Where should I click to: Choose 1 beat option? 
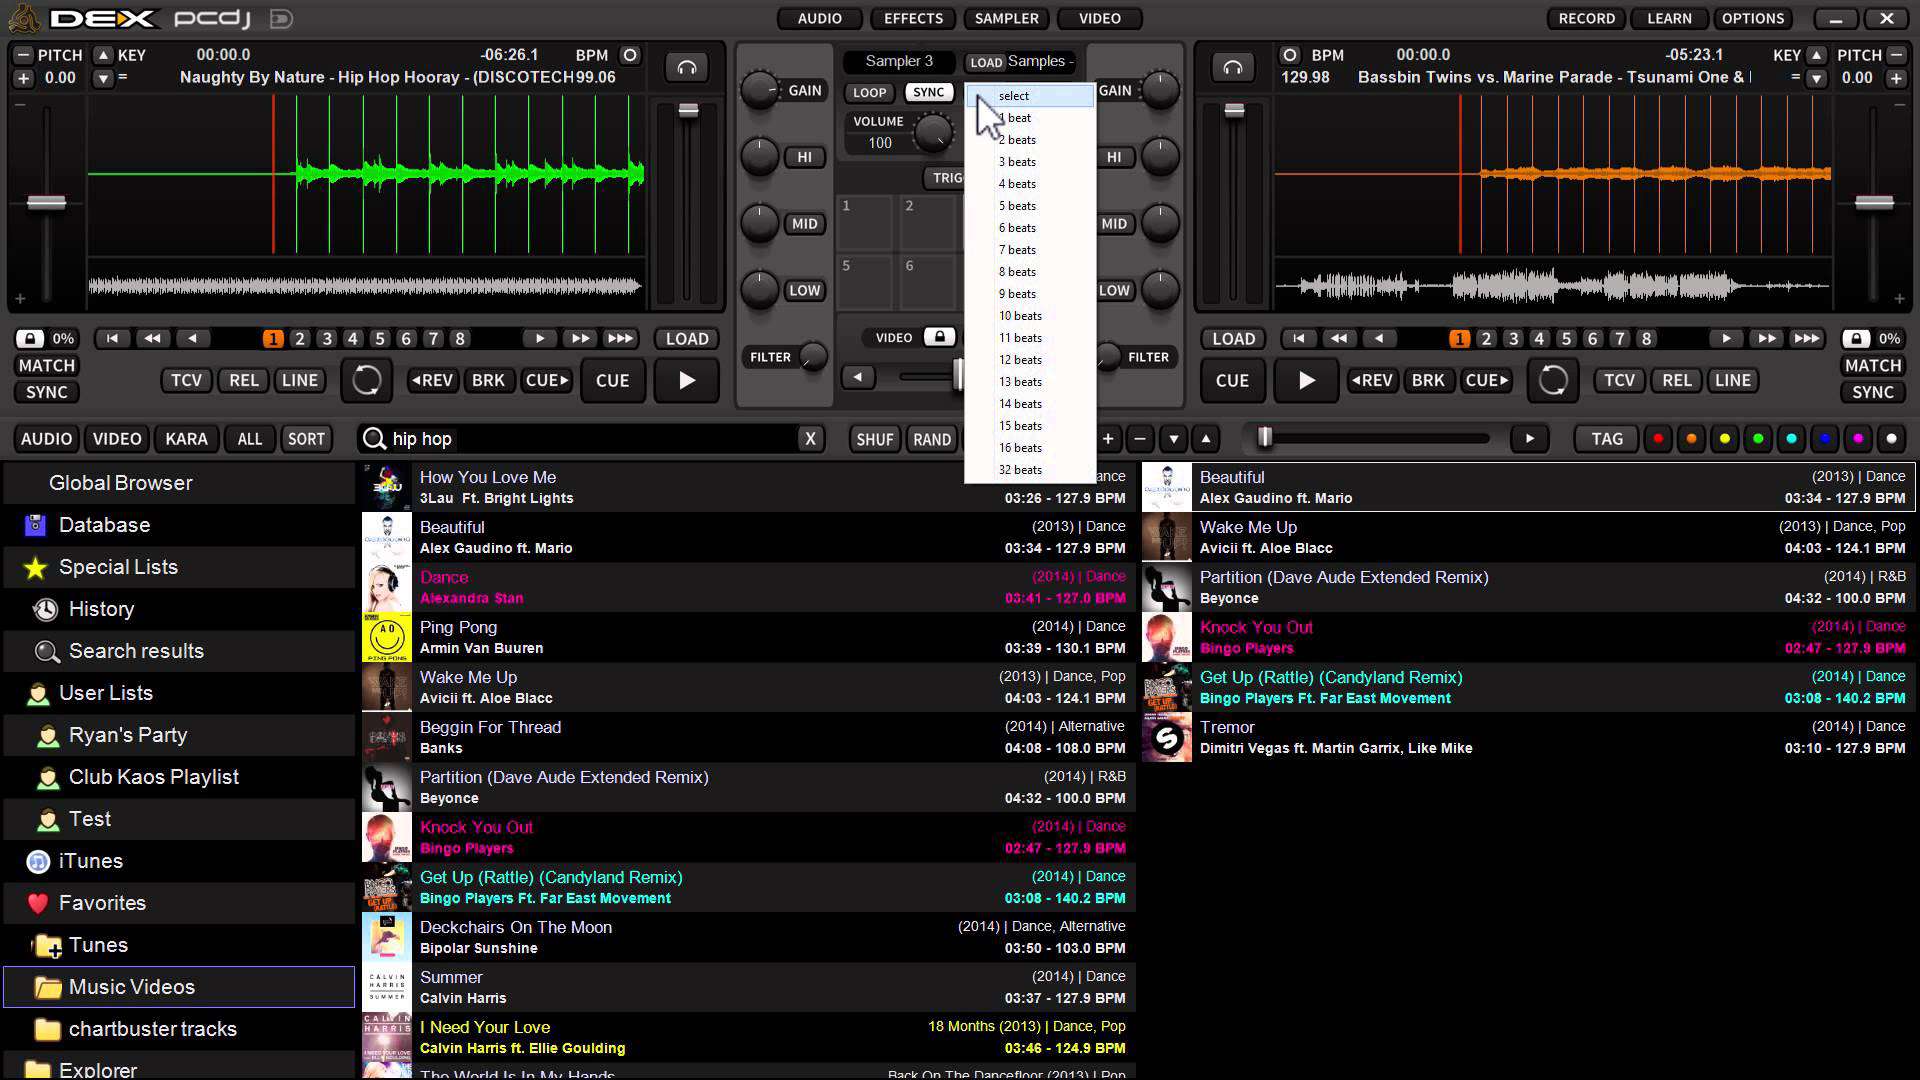[x=1030, y=118]
